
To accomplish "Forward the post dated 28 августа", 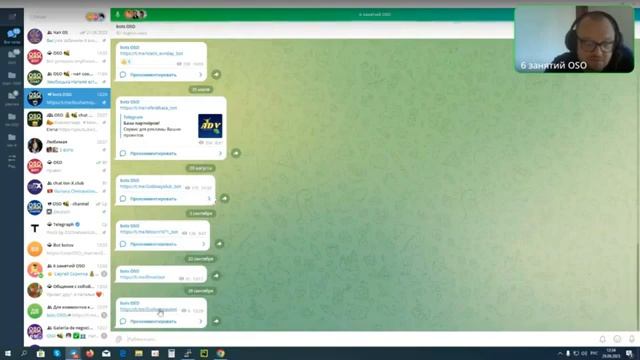I will tap(224, 198).
